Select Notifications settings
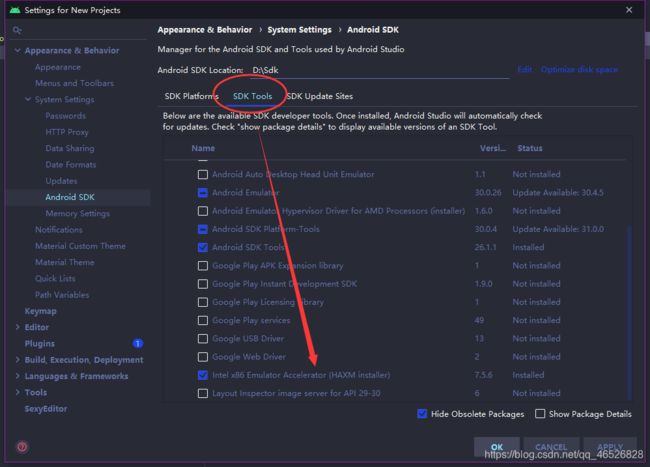 click(x=59, y=230)
